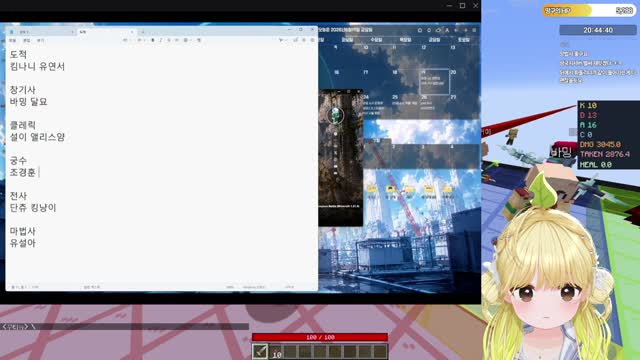Toggle bold formatting in Notepad toolbar
The height and width of the screenshot is (360, 640).
point(153,40)
